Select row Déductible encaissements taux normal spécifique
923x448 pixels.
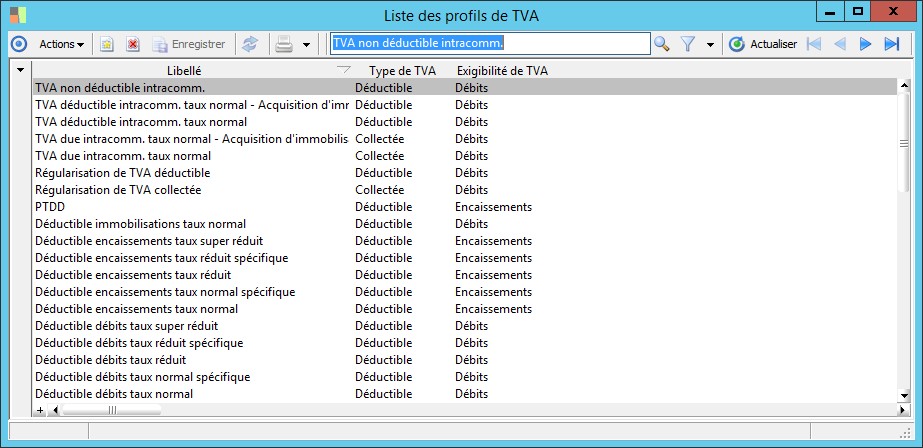click(465, 292)
